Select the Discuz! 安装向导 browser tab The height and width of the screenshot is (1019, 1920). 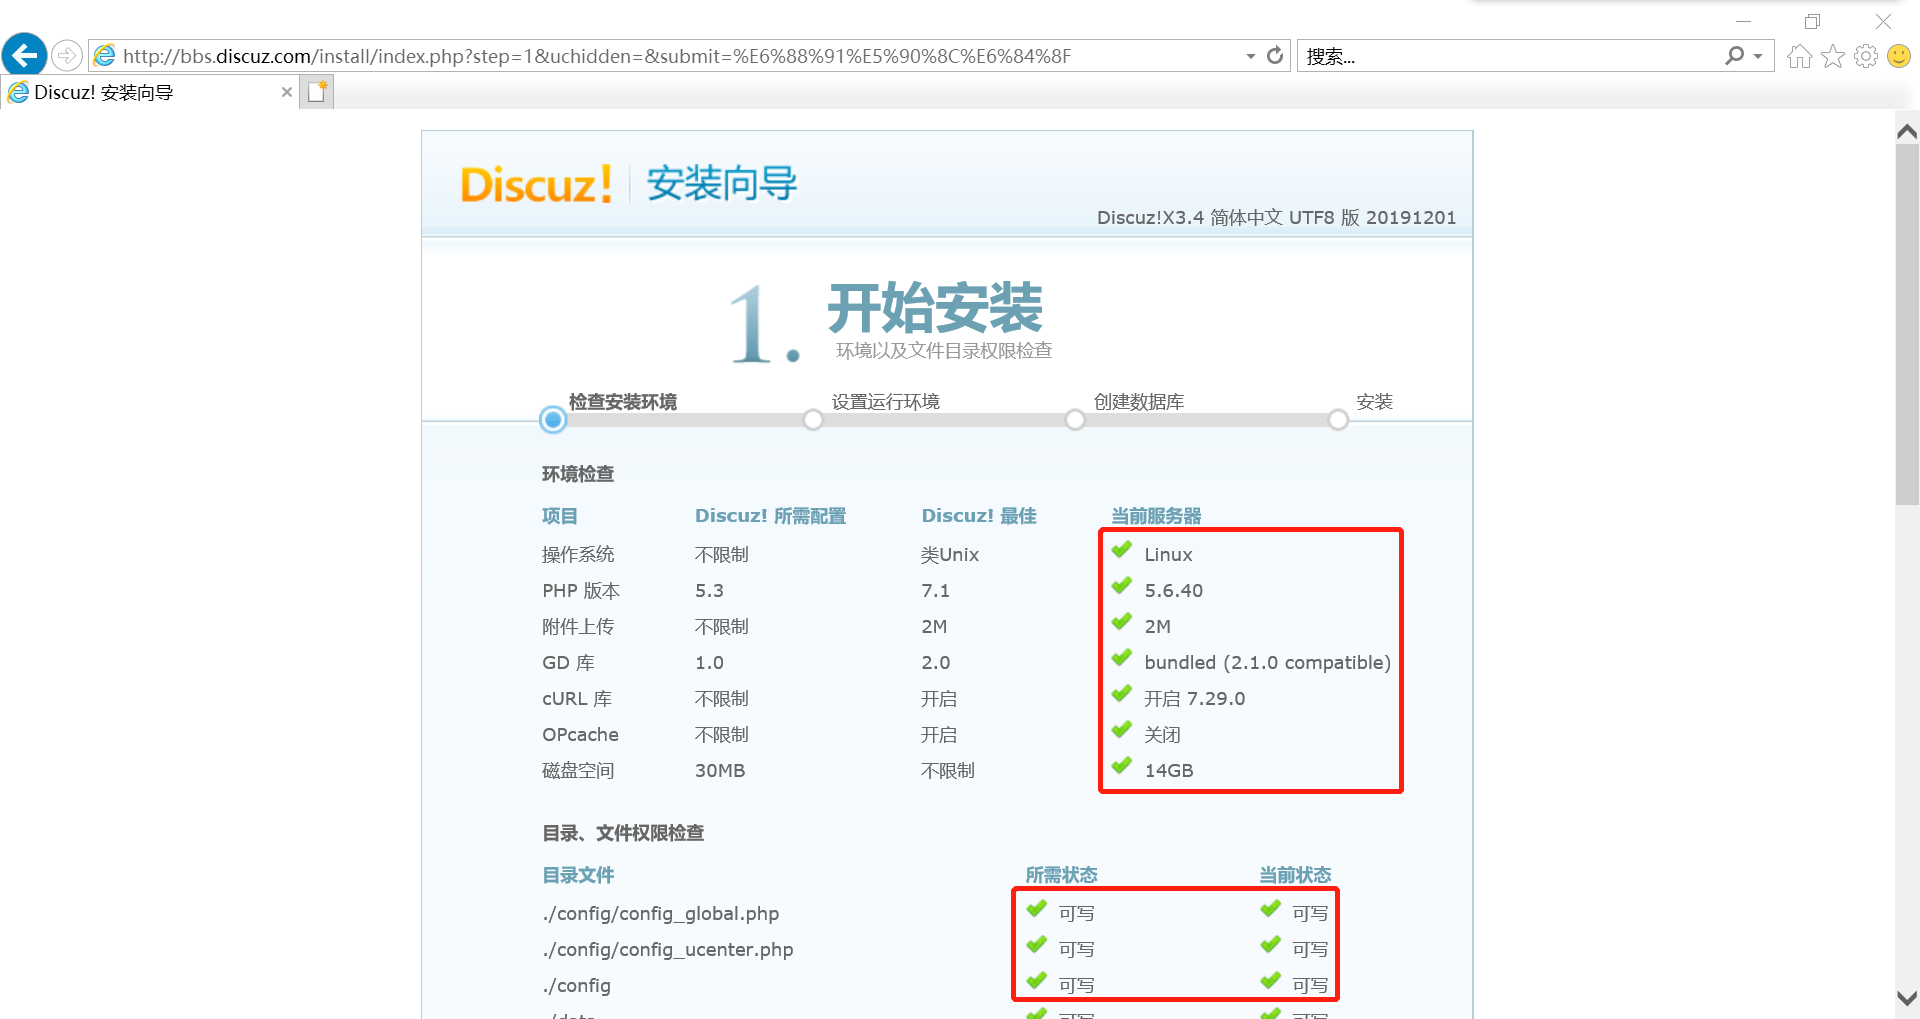coord(150,92)
